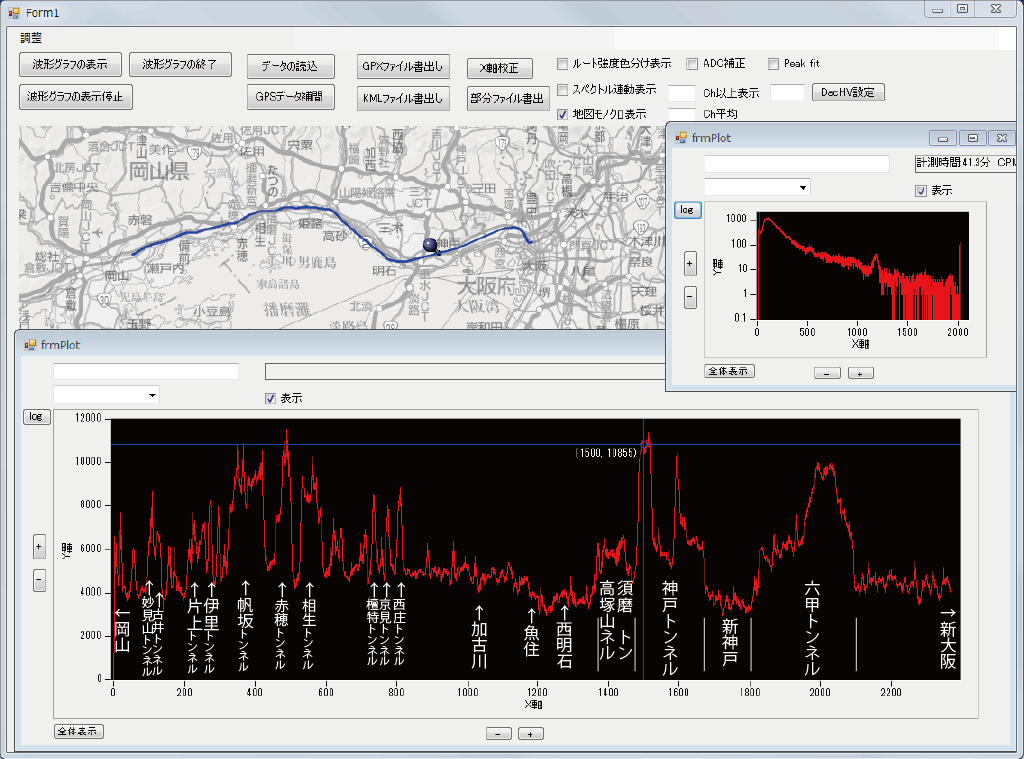Click KMLファイル書出し button
1024x759 pixels.
tap(403, 99)
